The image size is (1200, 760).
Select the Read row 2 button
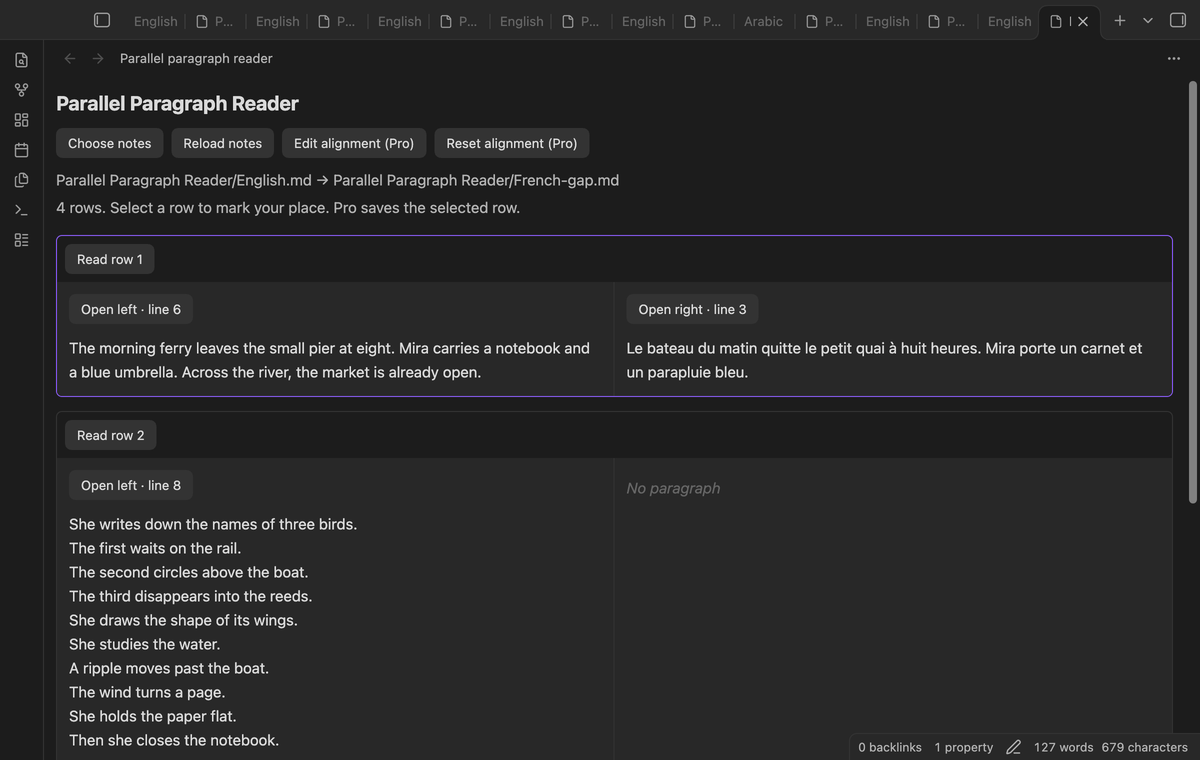[x=111, y=435]
